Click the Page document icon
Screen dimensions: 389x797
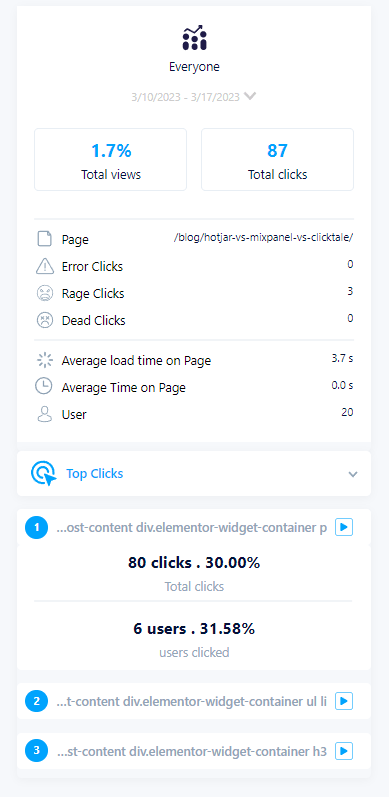click(x=44, y=239)
